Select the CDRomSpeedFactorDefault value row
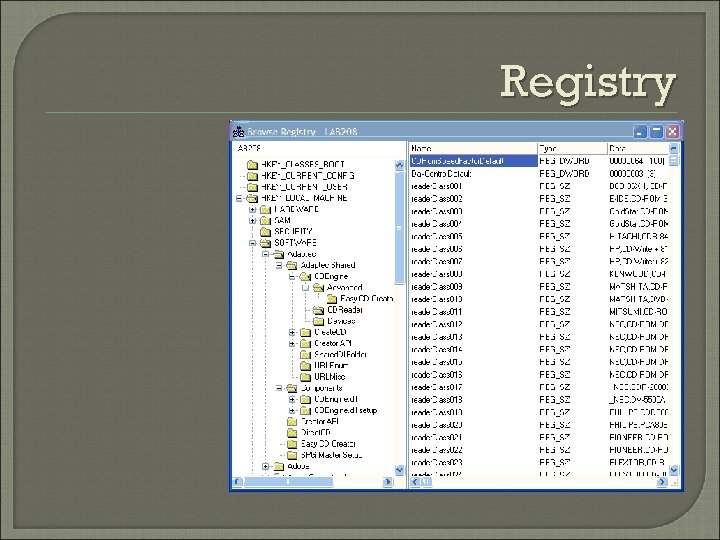This screenshot has height=540, width=720. [x=473, y=161]
